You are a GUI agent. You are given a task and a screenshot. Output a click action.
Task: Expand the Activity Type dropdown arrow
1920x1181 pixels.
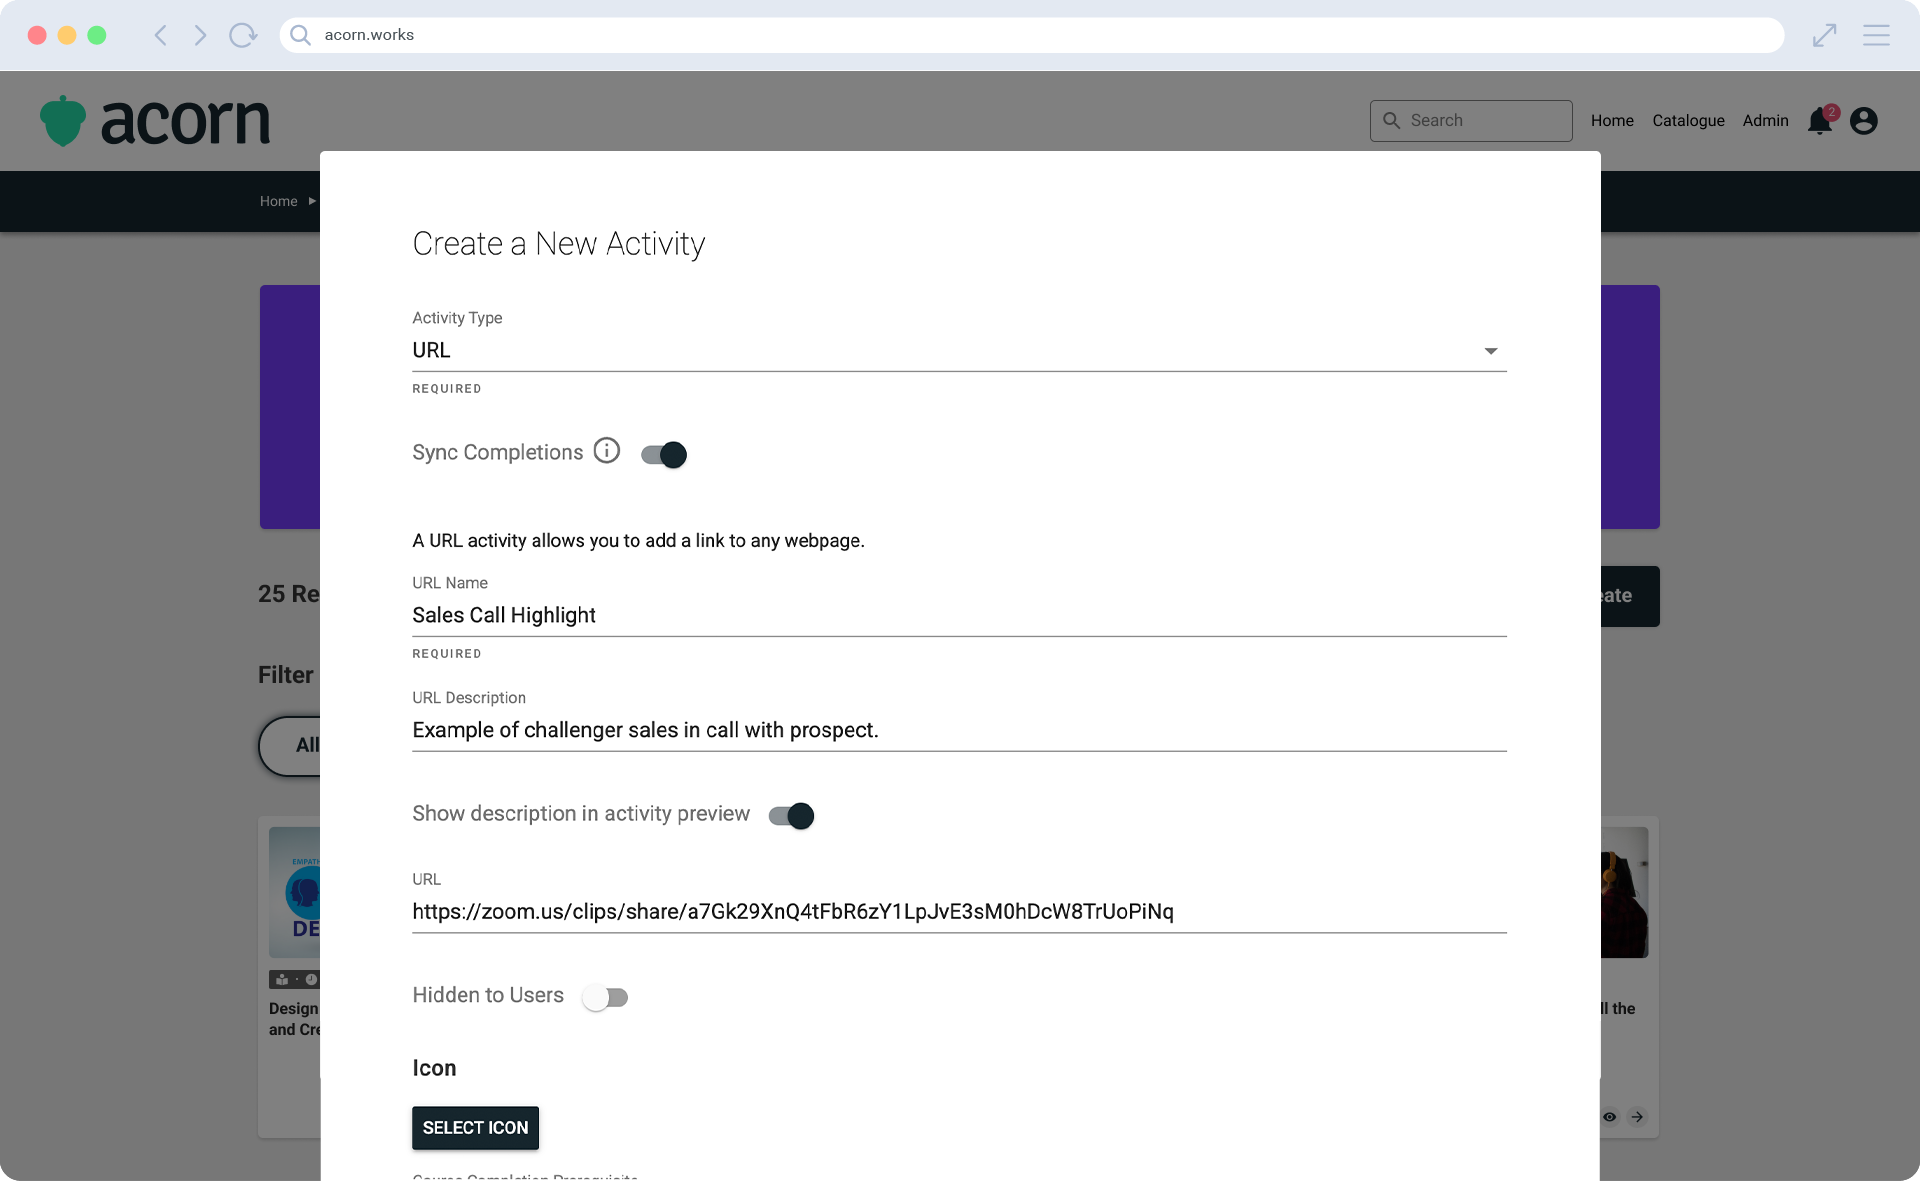pos(1490,351)
